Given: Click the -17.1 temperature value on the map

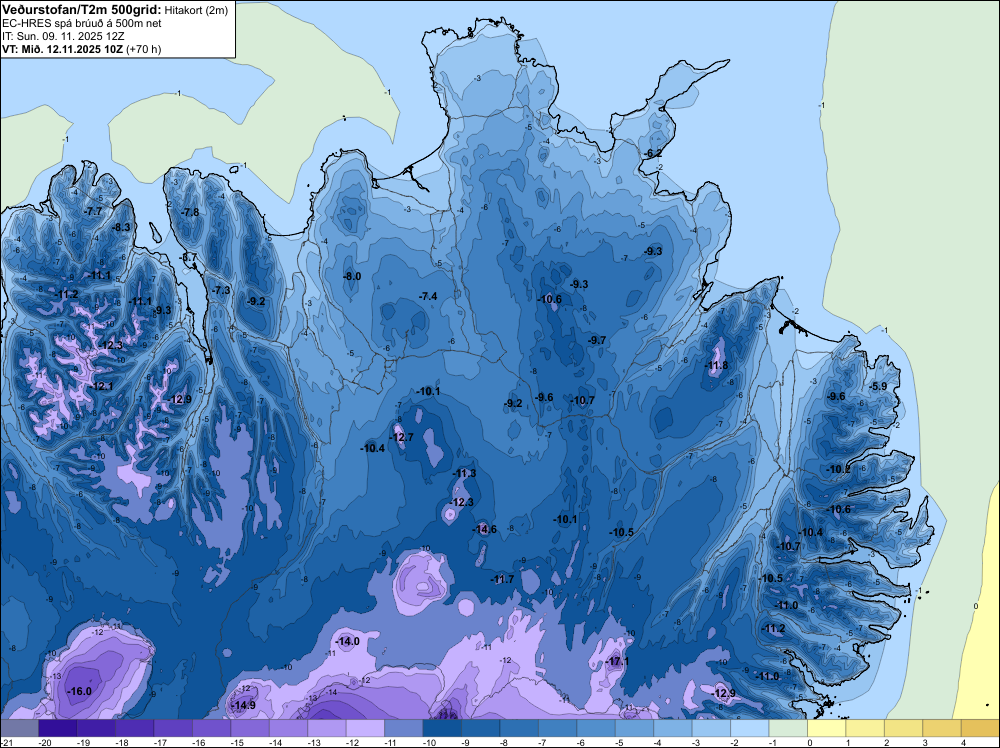Looking at the screenshot, I should coord(617,661).
